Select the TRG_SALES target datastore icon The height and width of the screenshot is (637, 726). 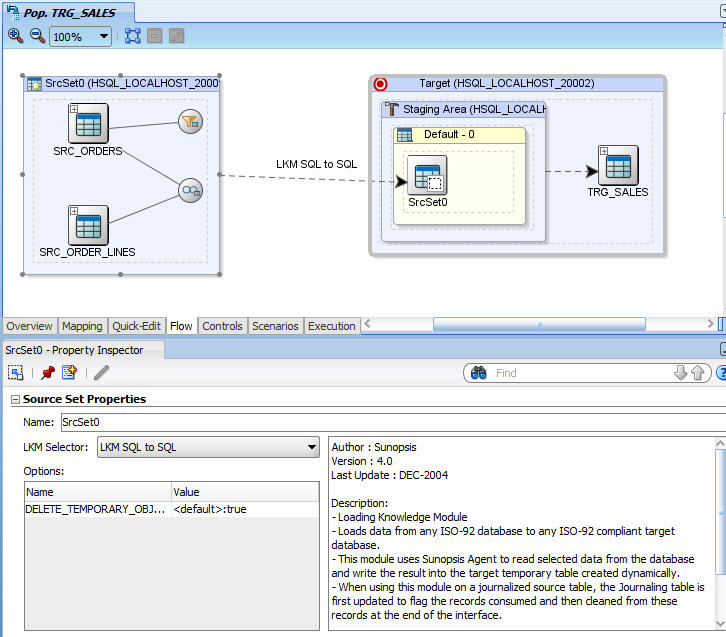619,165
